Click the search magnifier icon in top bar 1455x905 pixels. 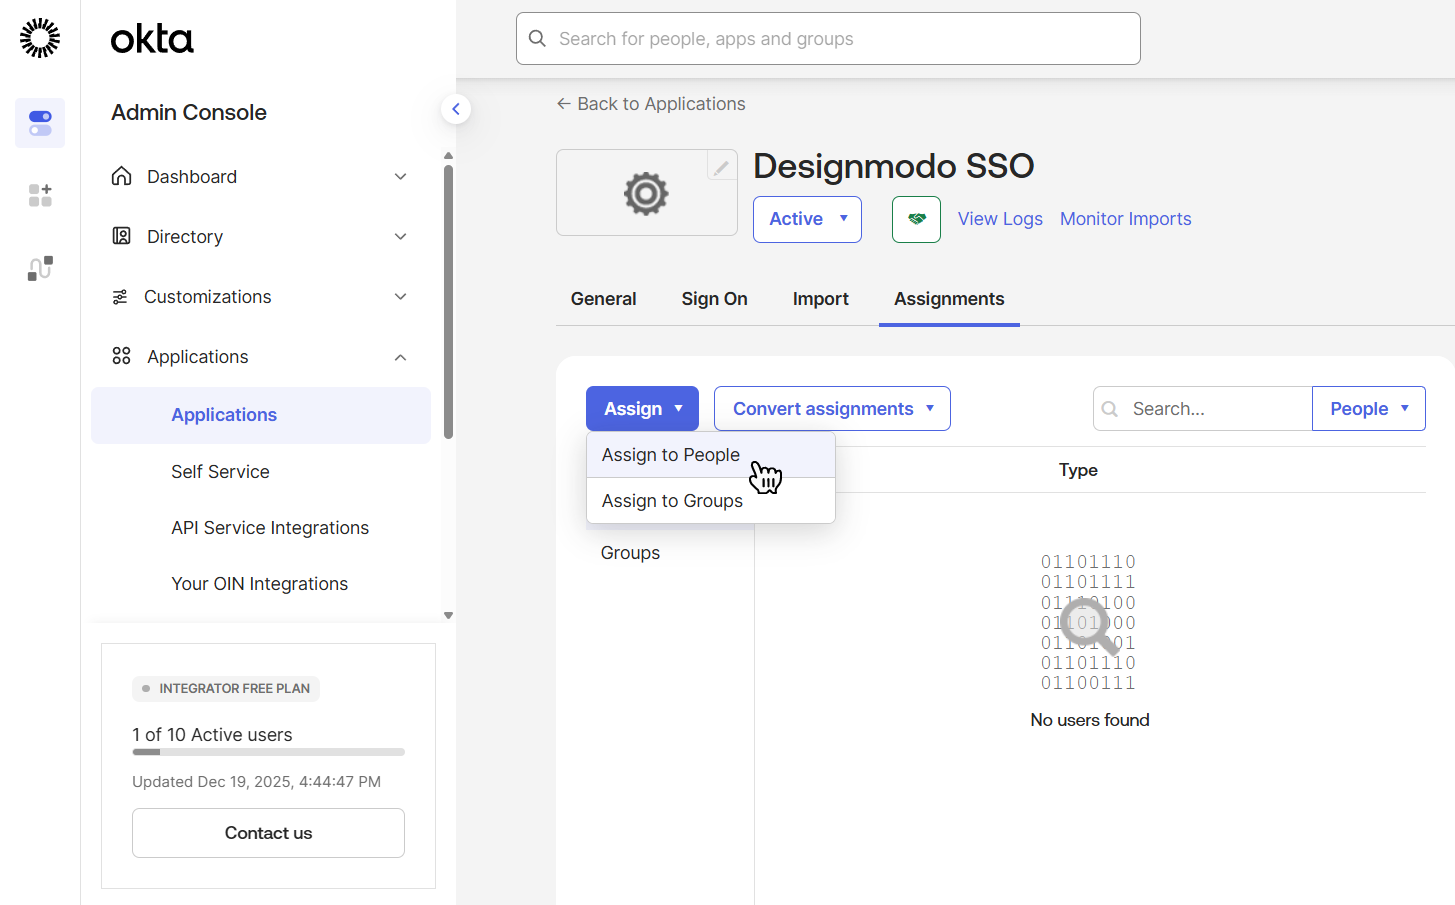(537, 38)
